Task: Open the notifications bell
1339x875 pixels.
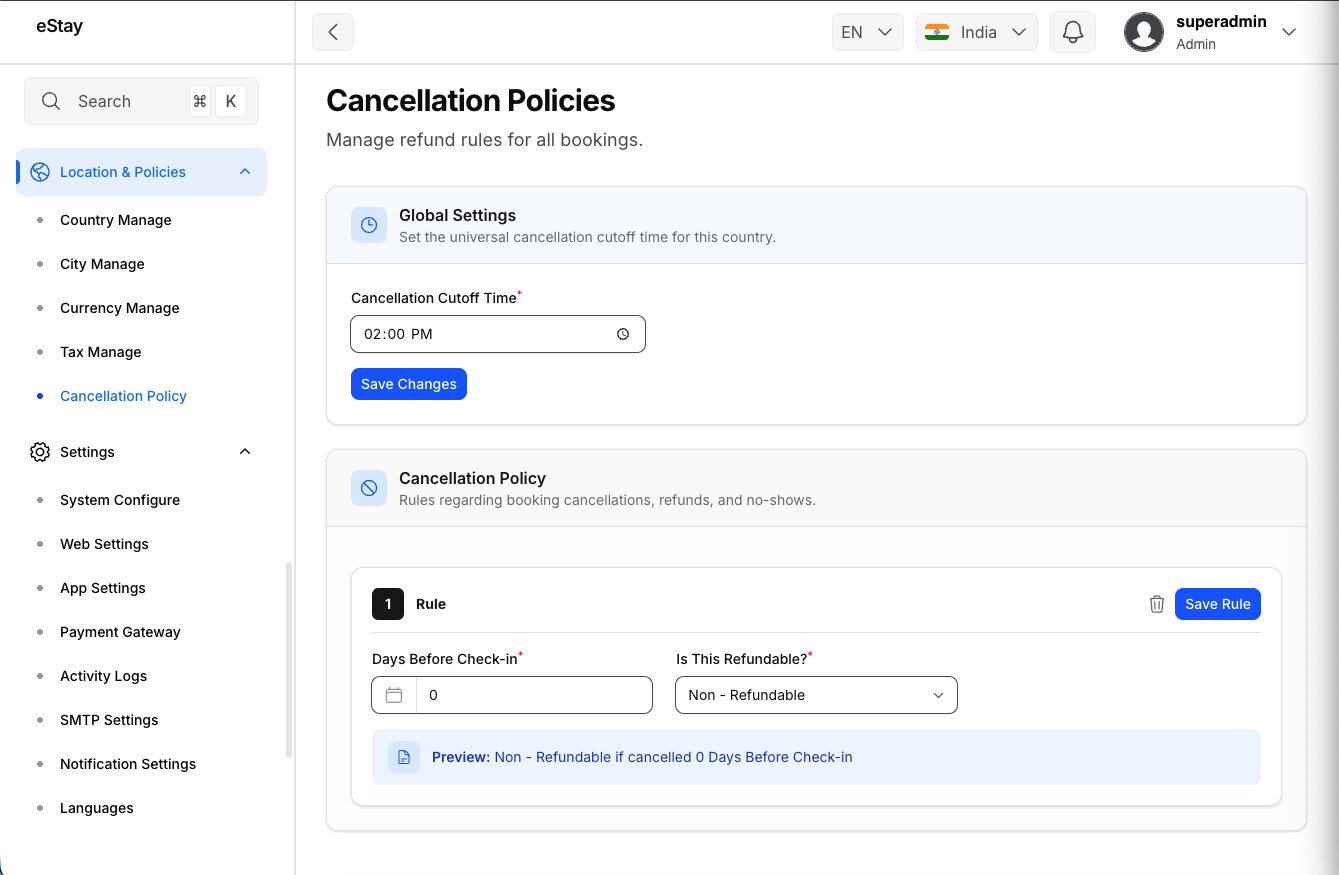Action: coord(1073,32)
